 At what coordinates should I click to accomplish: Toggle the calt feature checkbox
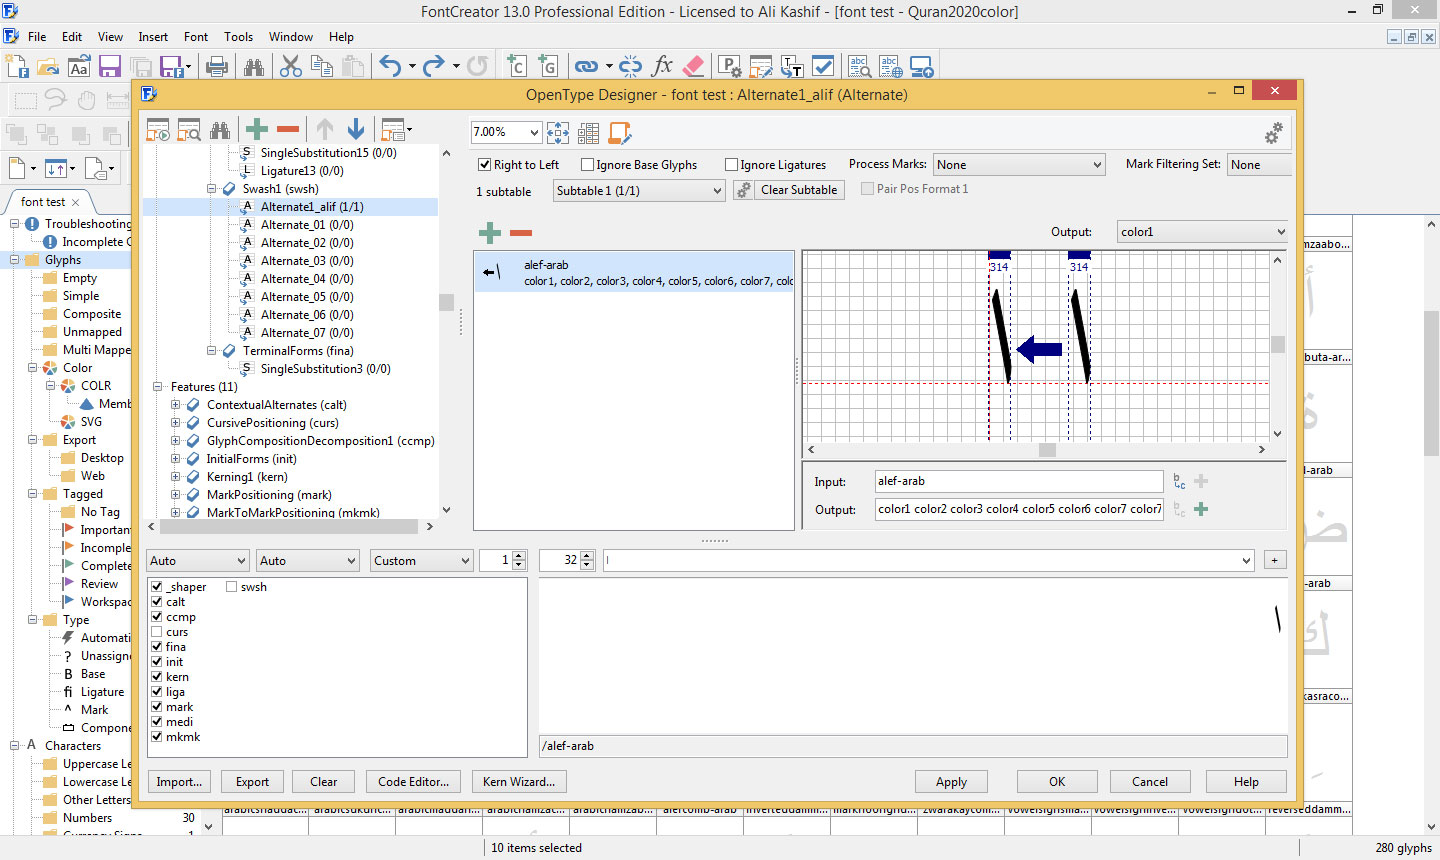pyautogui.click(x=157, y=602)
